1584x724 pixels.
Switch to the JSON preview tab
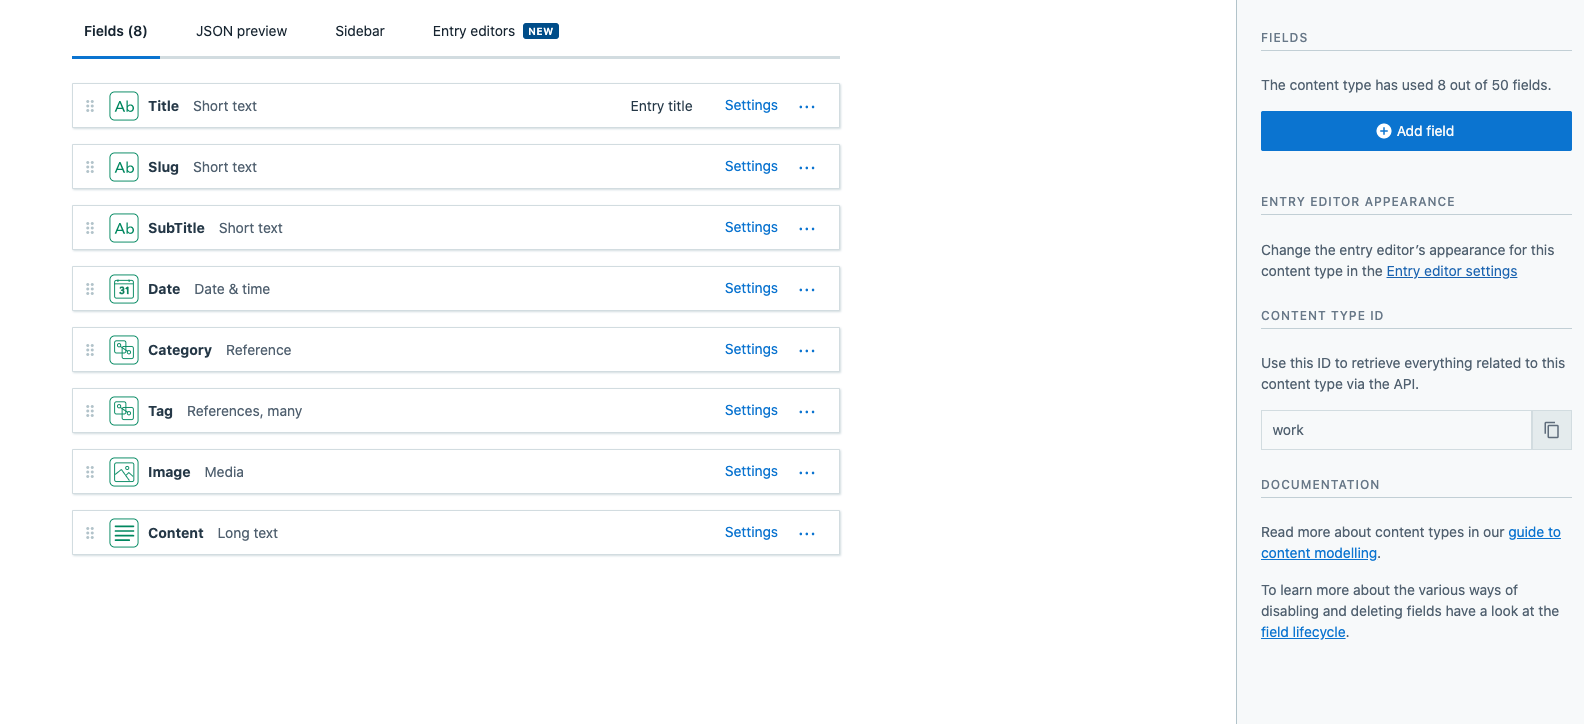[241, 31]
